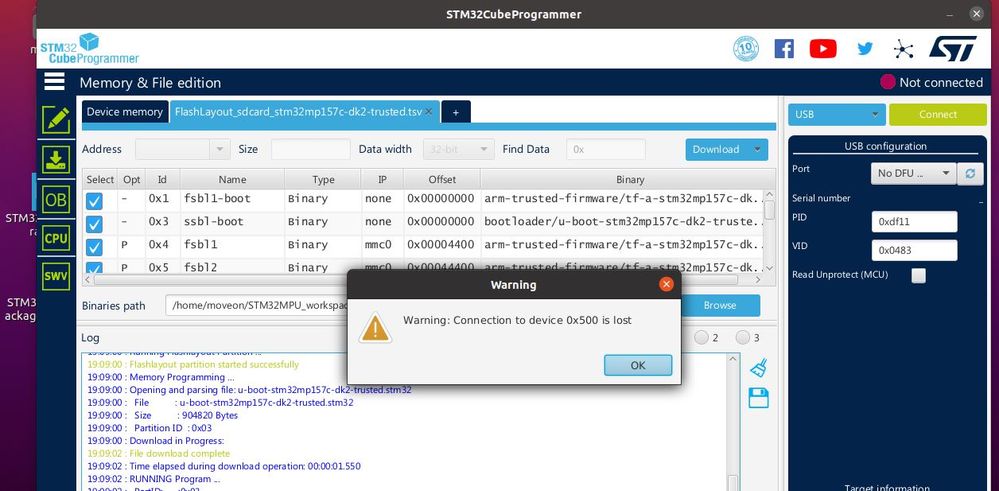The height and width of the screenshot is (491, 999).
Task: Click the YouTube icon in header
Action: coord(823,48)
